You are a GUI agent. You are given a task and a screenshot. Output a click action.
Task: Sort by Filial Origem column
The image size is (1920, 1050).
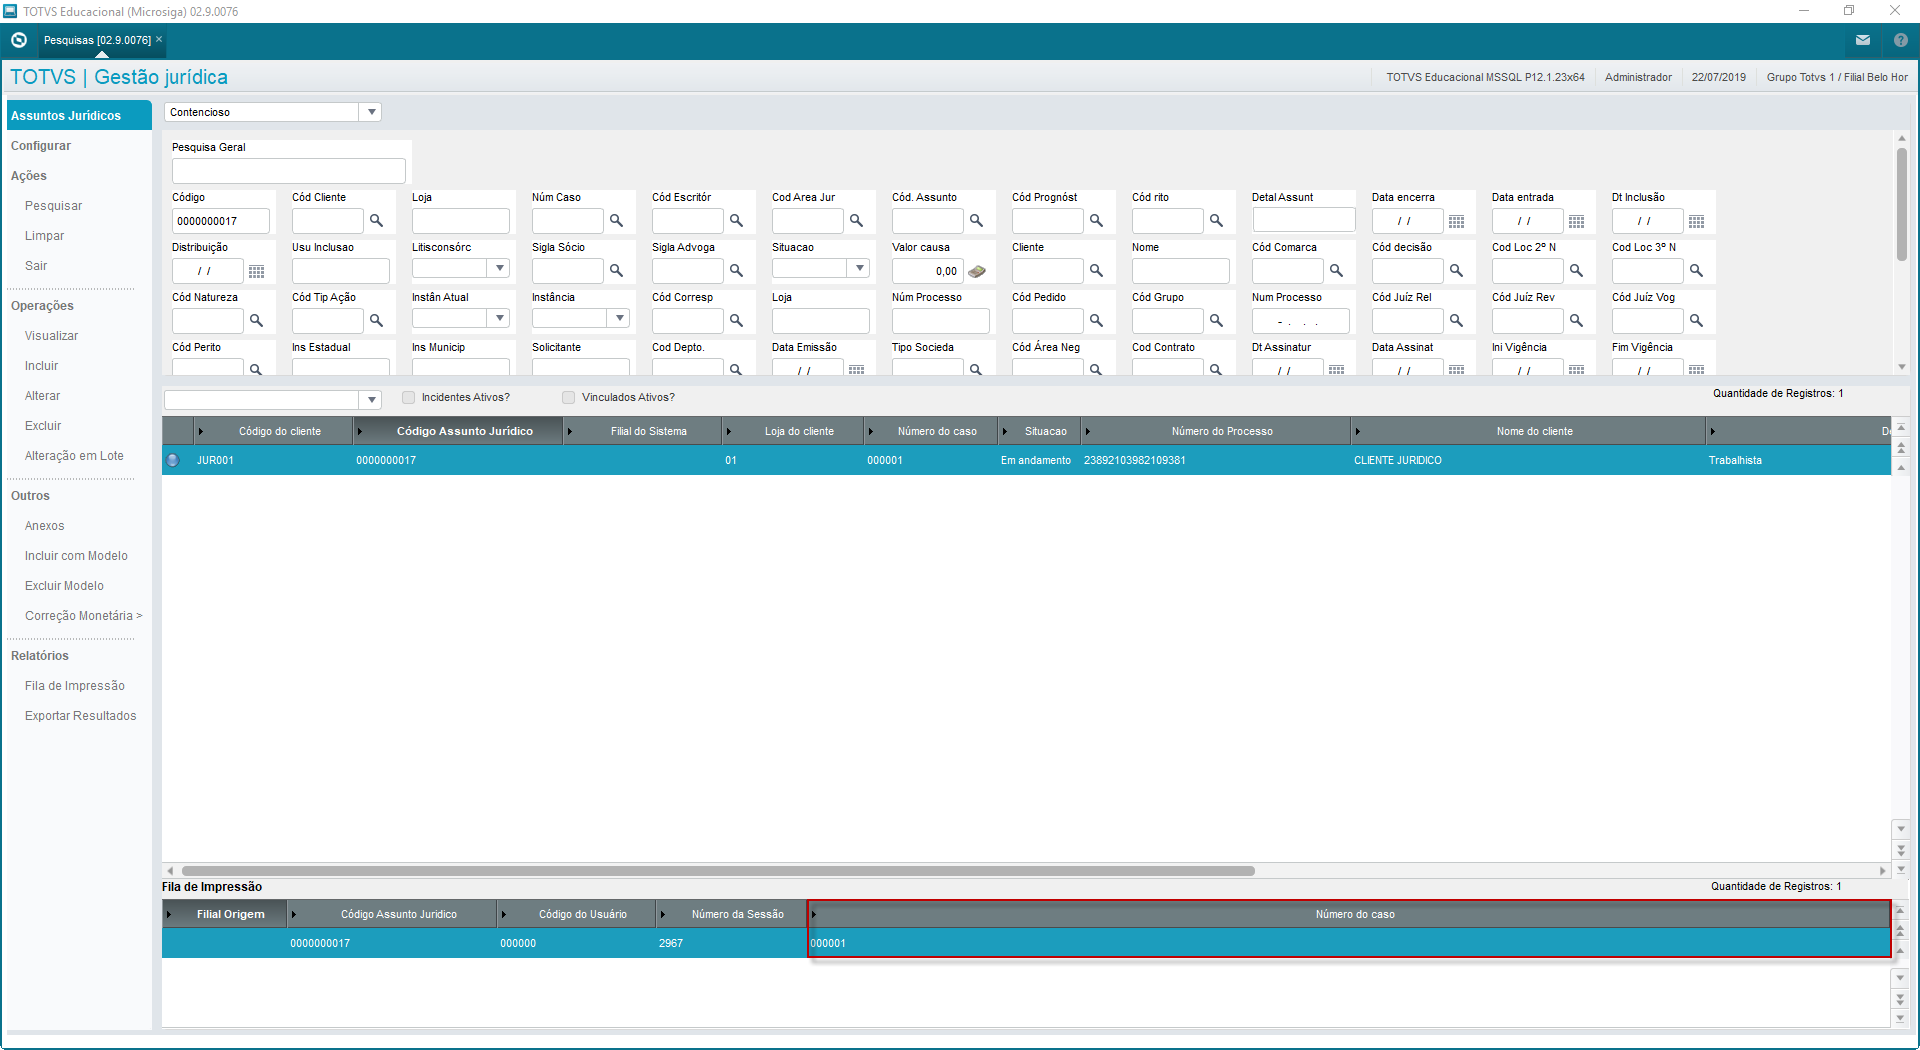(x=230, y=914)
